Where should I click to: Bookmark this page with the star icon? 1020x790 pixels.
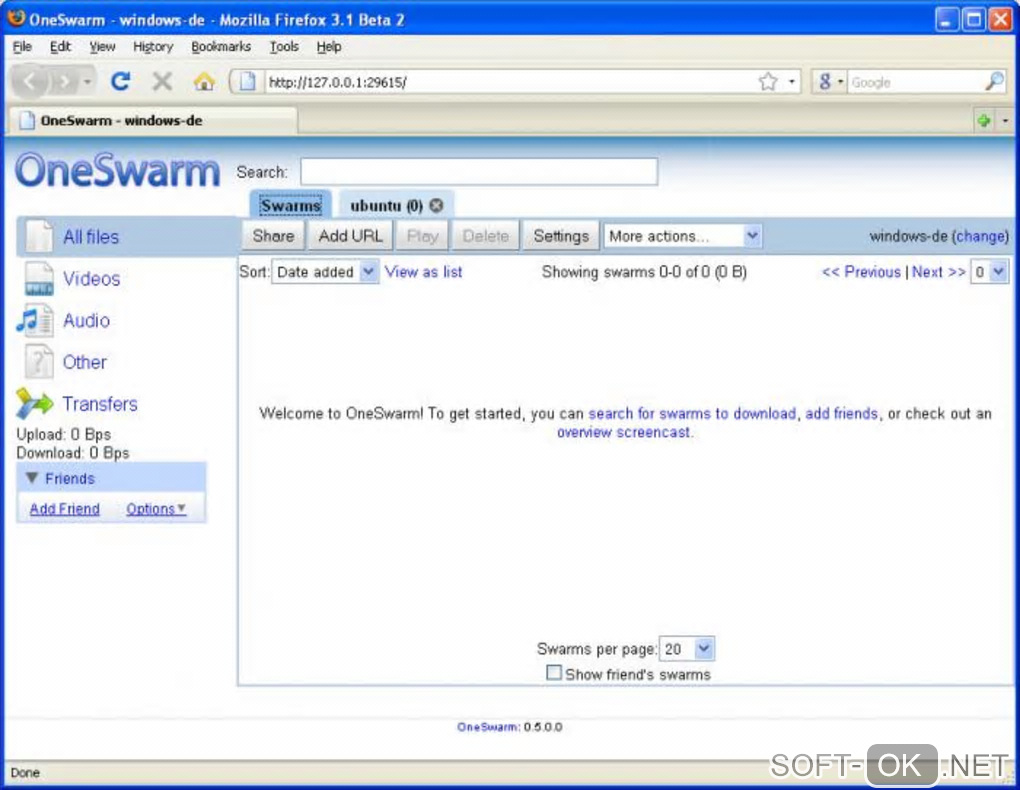[768, 82]
